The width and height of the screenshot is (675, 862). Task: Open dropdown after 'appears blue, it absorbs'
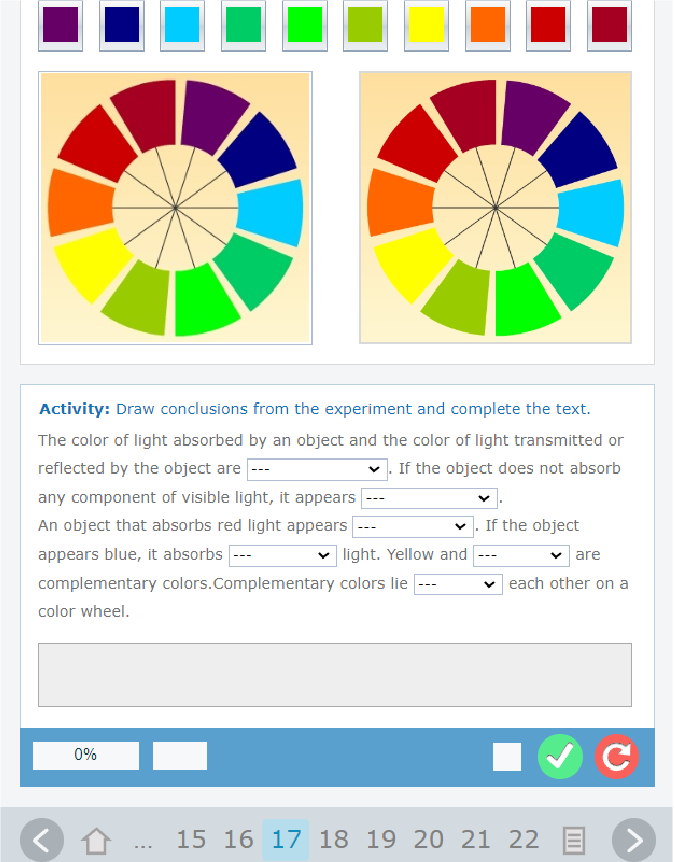[283, 556]
